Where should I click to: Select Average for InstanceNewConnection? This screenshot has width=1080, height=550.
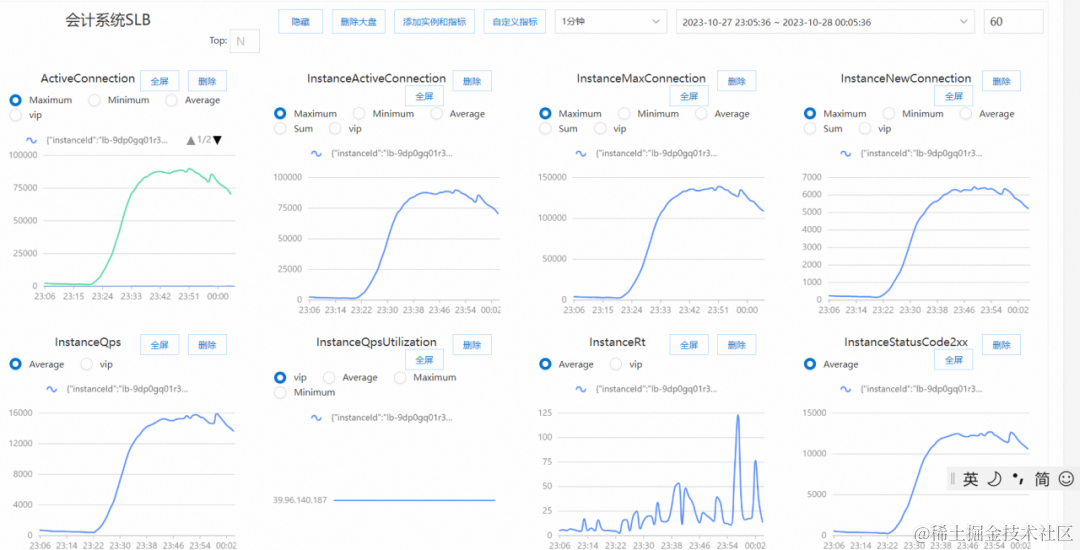coord(966,113)
